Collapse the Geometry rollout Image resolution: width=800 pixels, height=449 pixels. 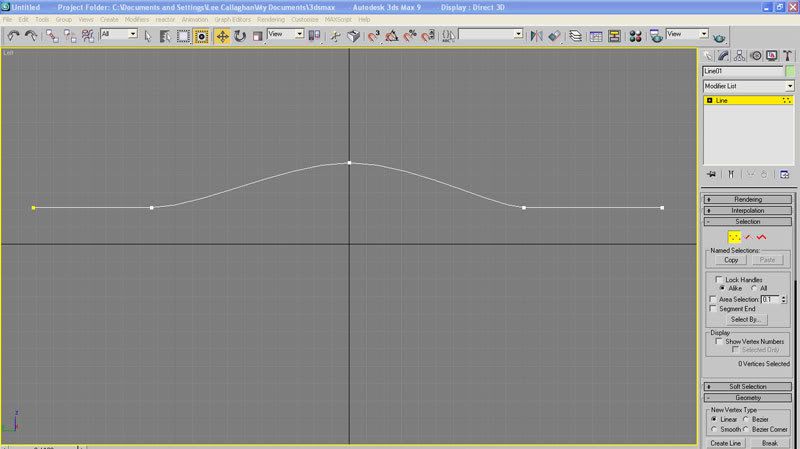748,398
